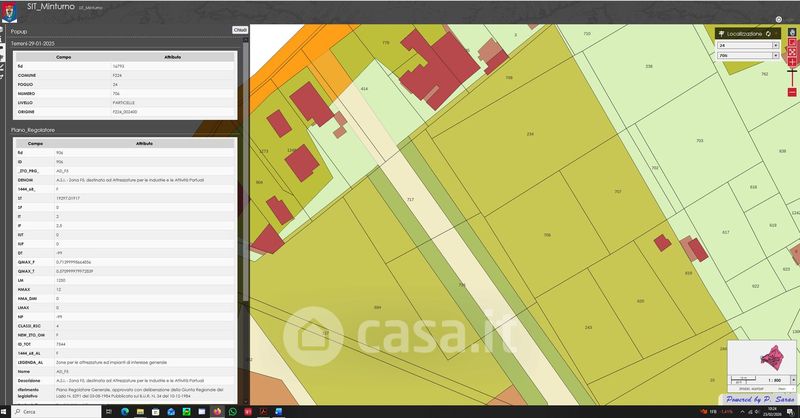
Task: Open the particella dropdown showing 706
Action: (x=747, y=56)
